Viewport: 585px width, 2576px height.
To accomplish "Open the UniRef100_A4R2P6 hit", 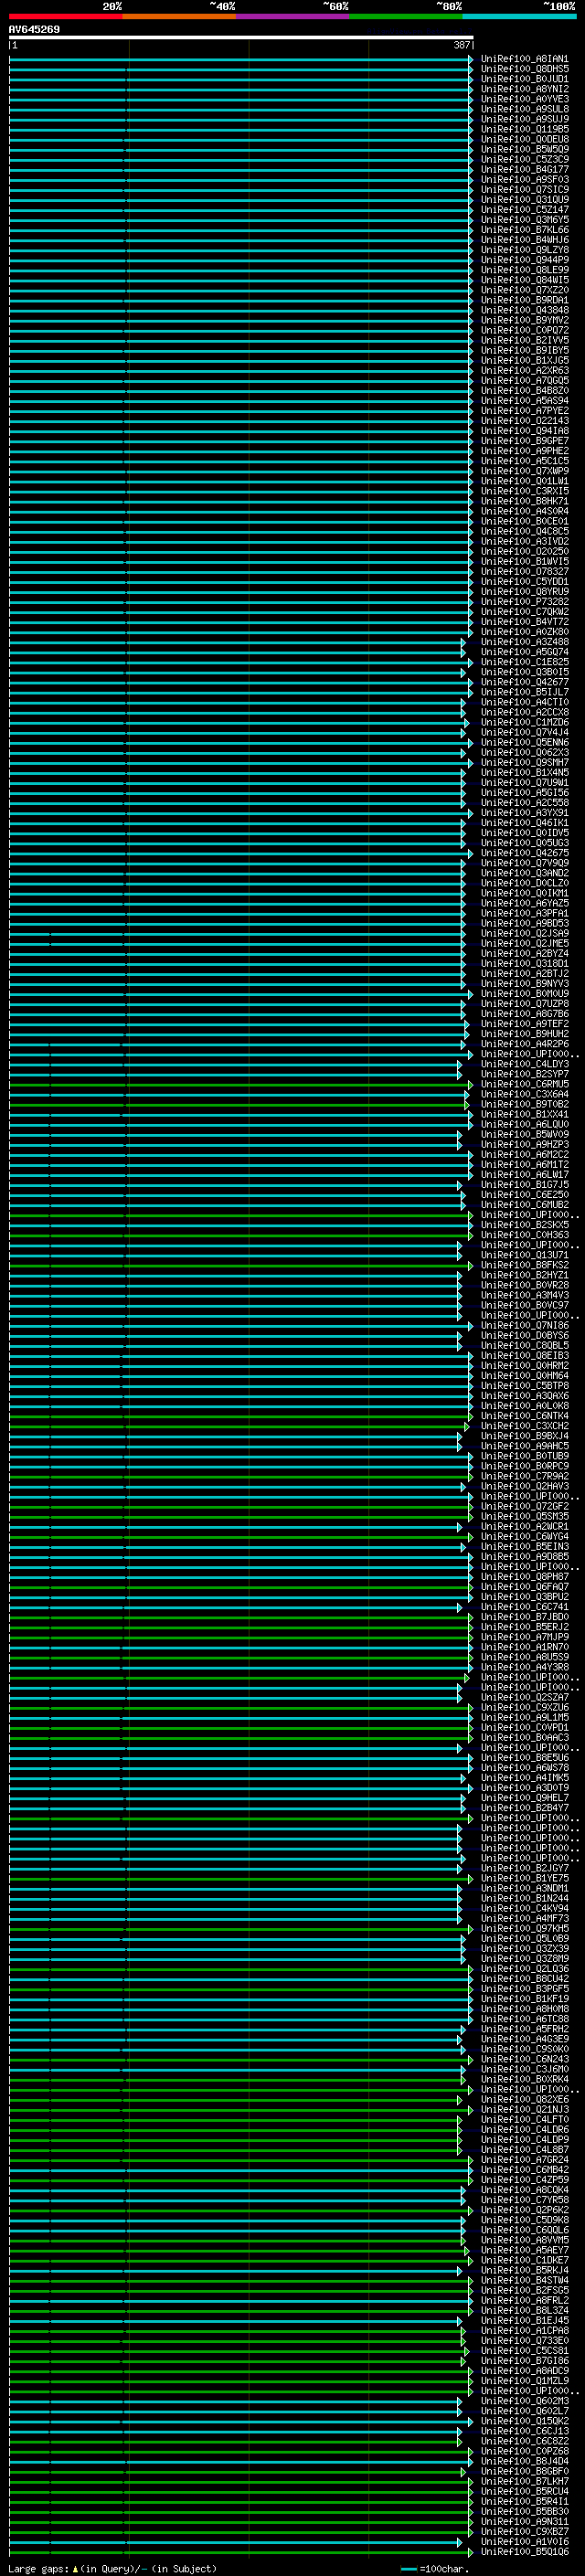I will pyautogui.click(x=524, y=1044).
